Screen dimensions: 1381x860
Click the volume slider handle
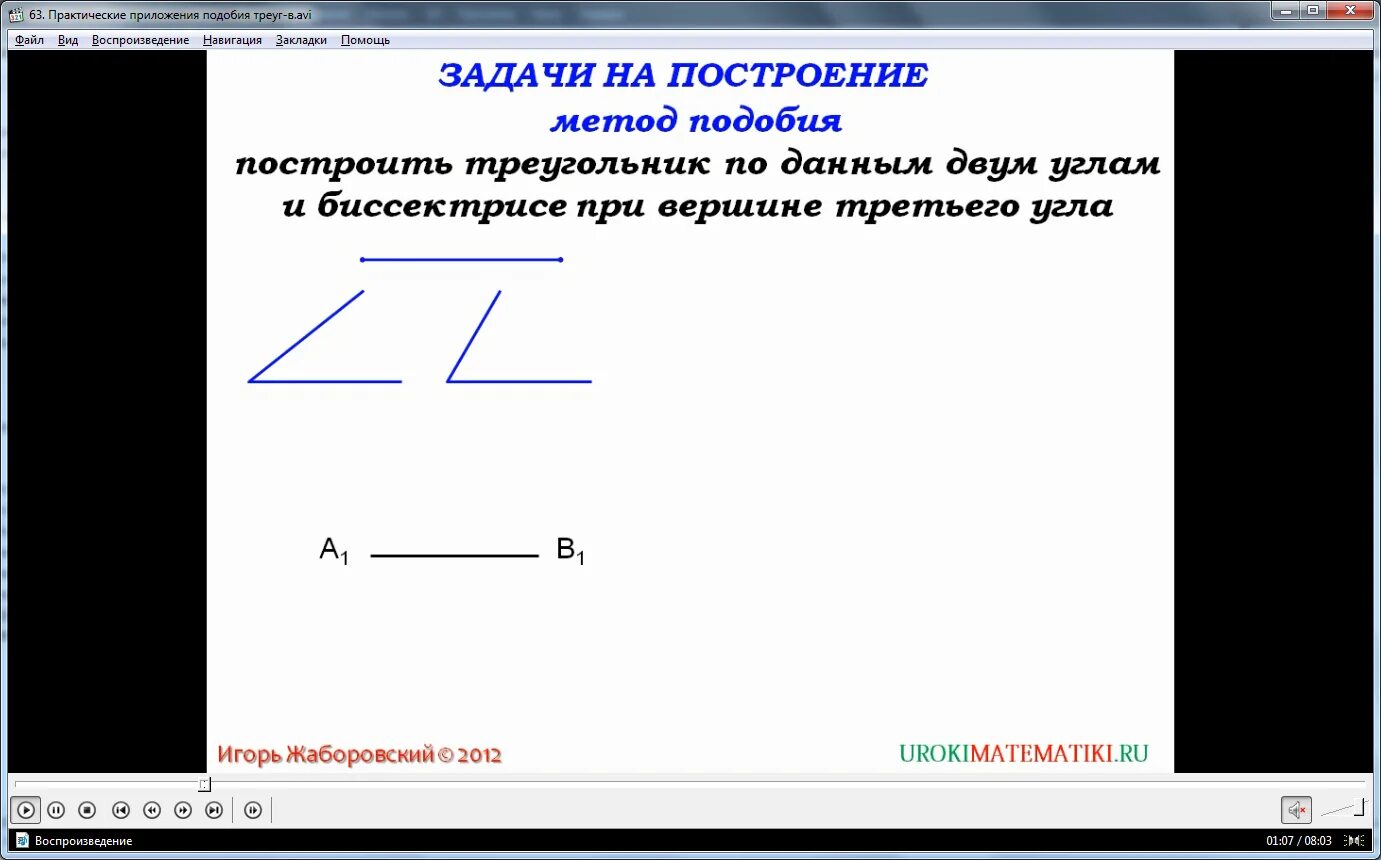1360,806
